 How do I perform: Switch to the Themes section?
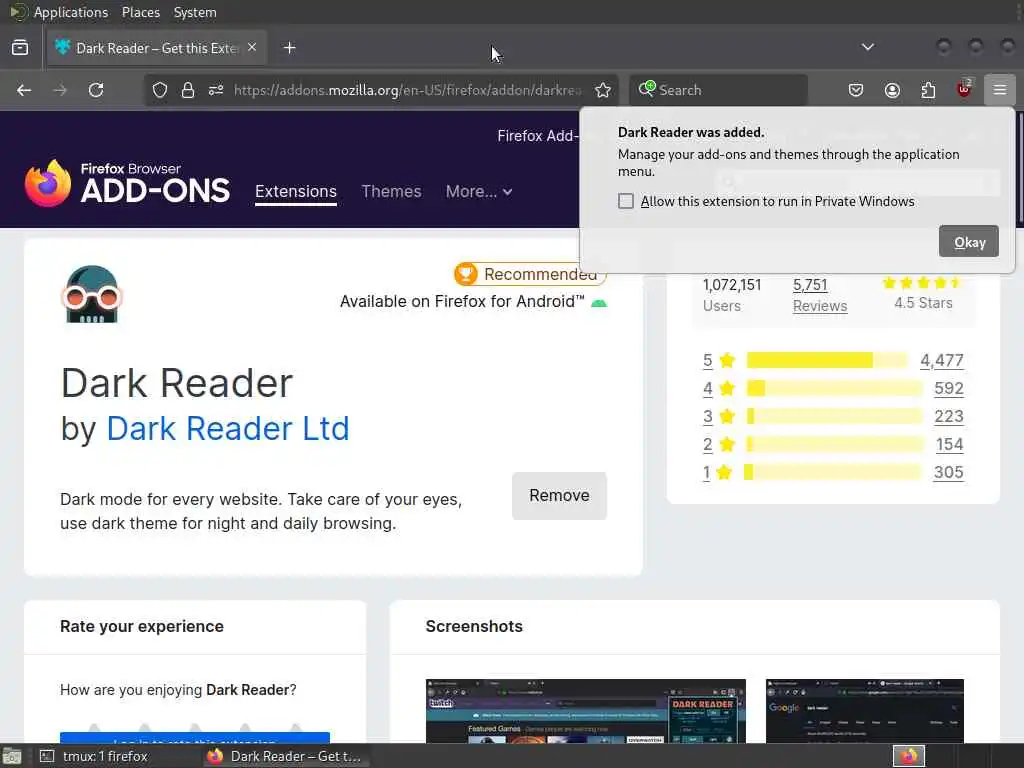(x=391, y=191)
